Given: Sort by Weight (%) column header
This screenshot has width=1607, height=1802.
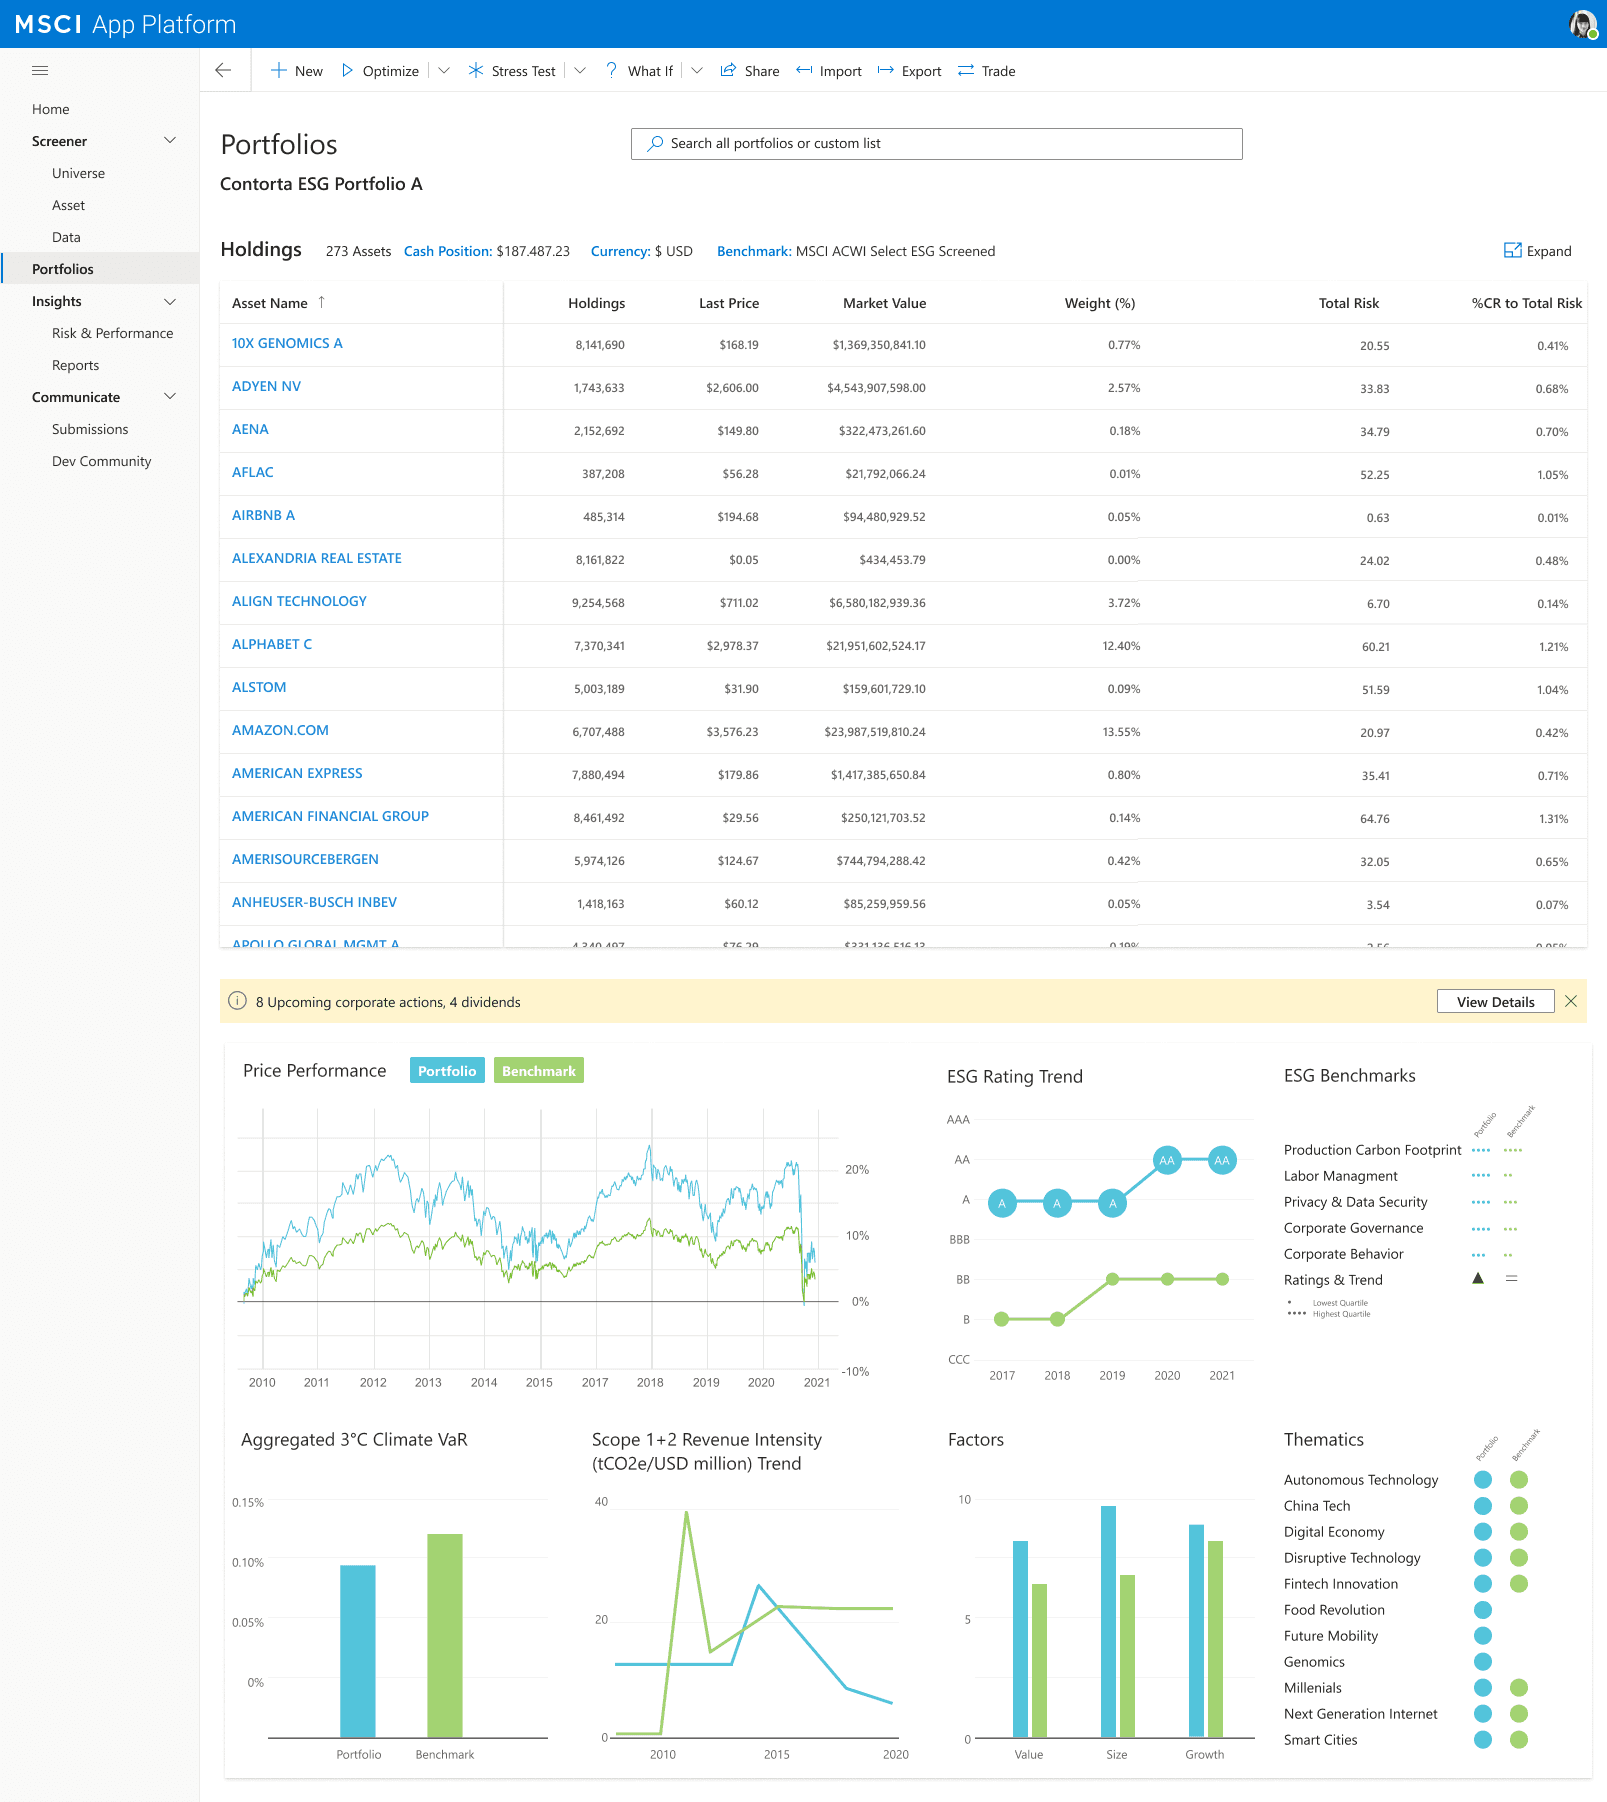Looking at the screenshot, I should (x=1099, y=303).
